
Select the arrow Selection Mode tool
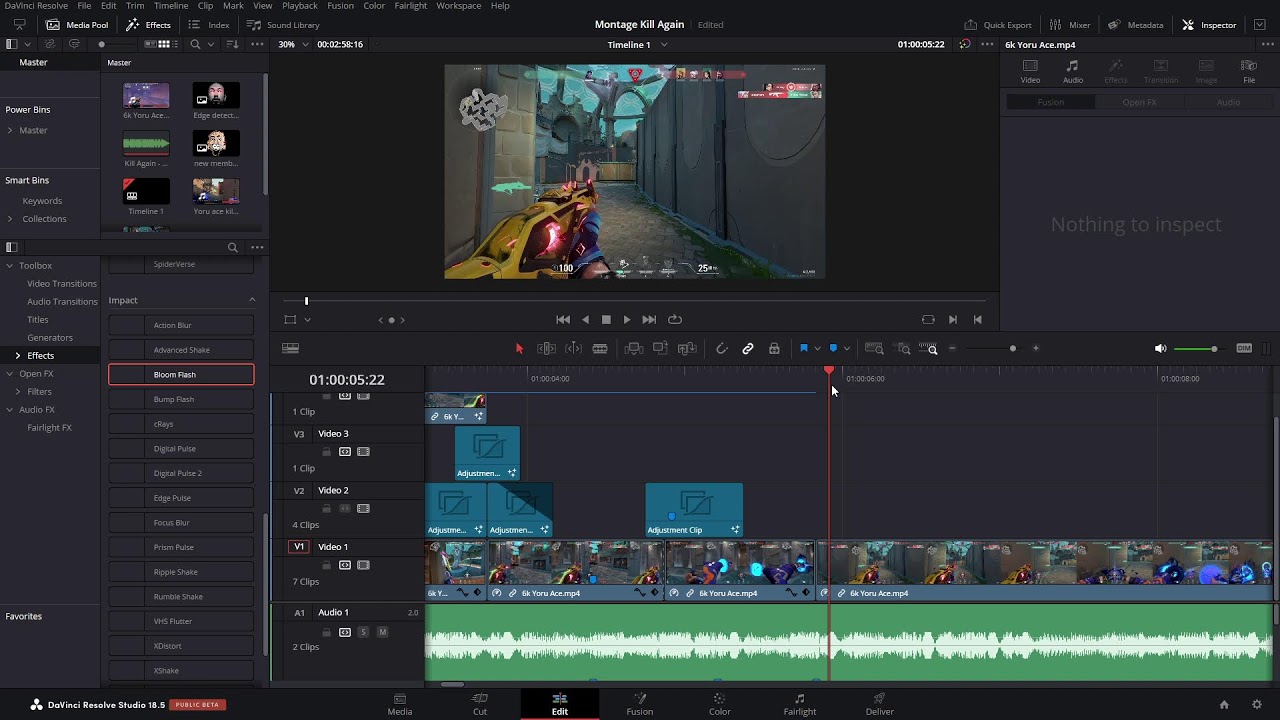pos(519,348)
